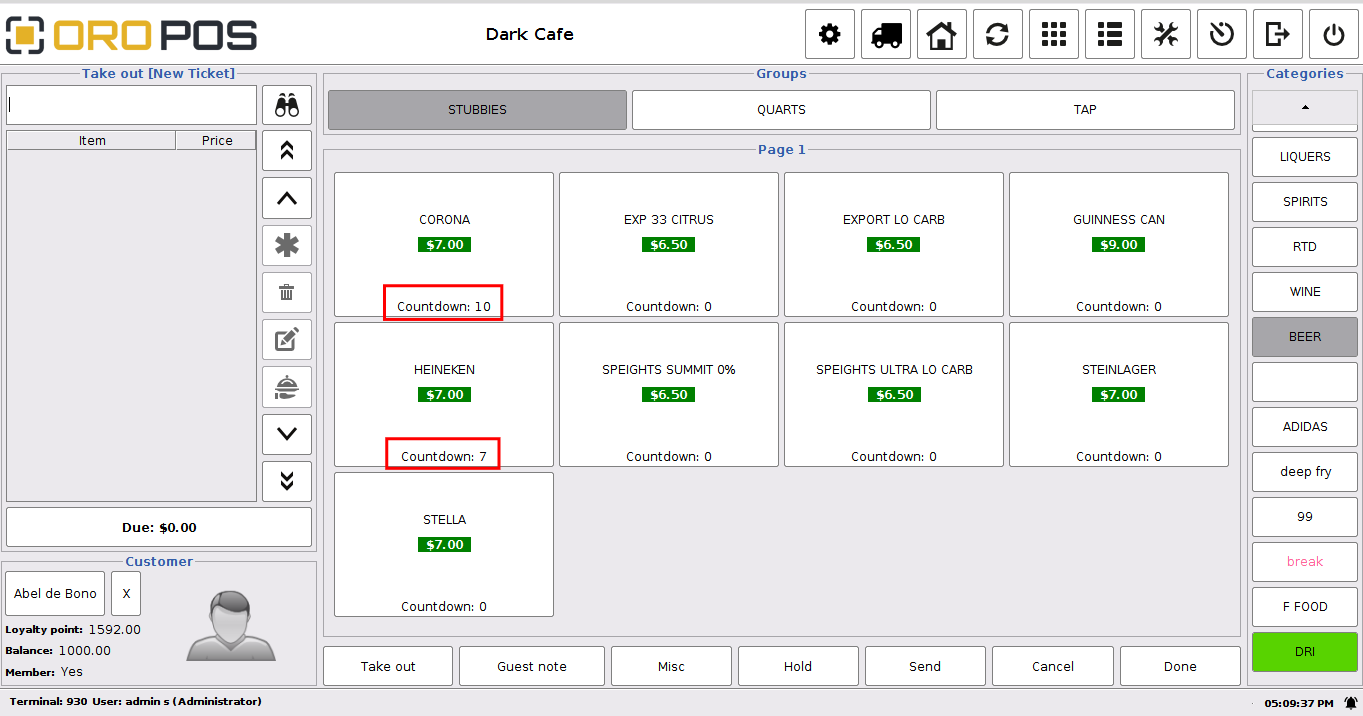Add EXP 33 CITRUS to ticket
This screenshot has width=1363, height=716.
(x=669, y=244)
